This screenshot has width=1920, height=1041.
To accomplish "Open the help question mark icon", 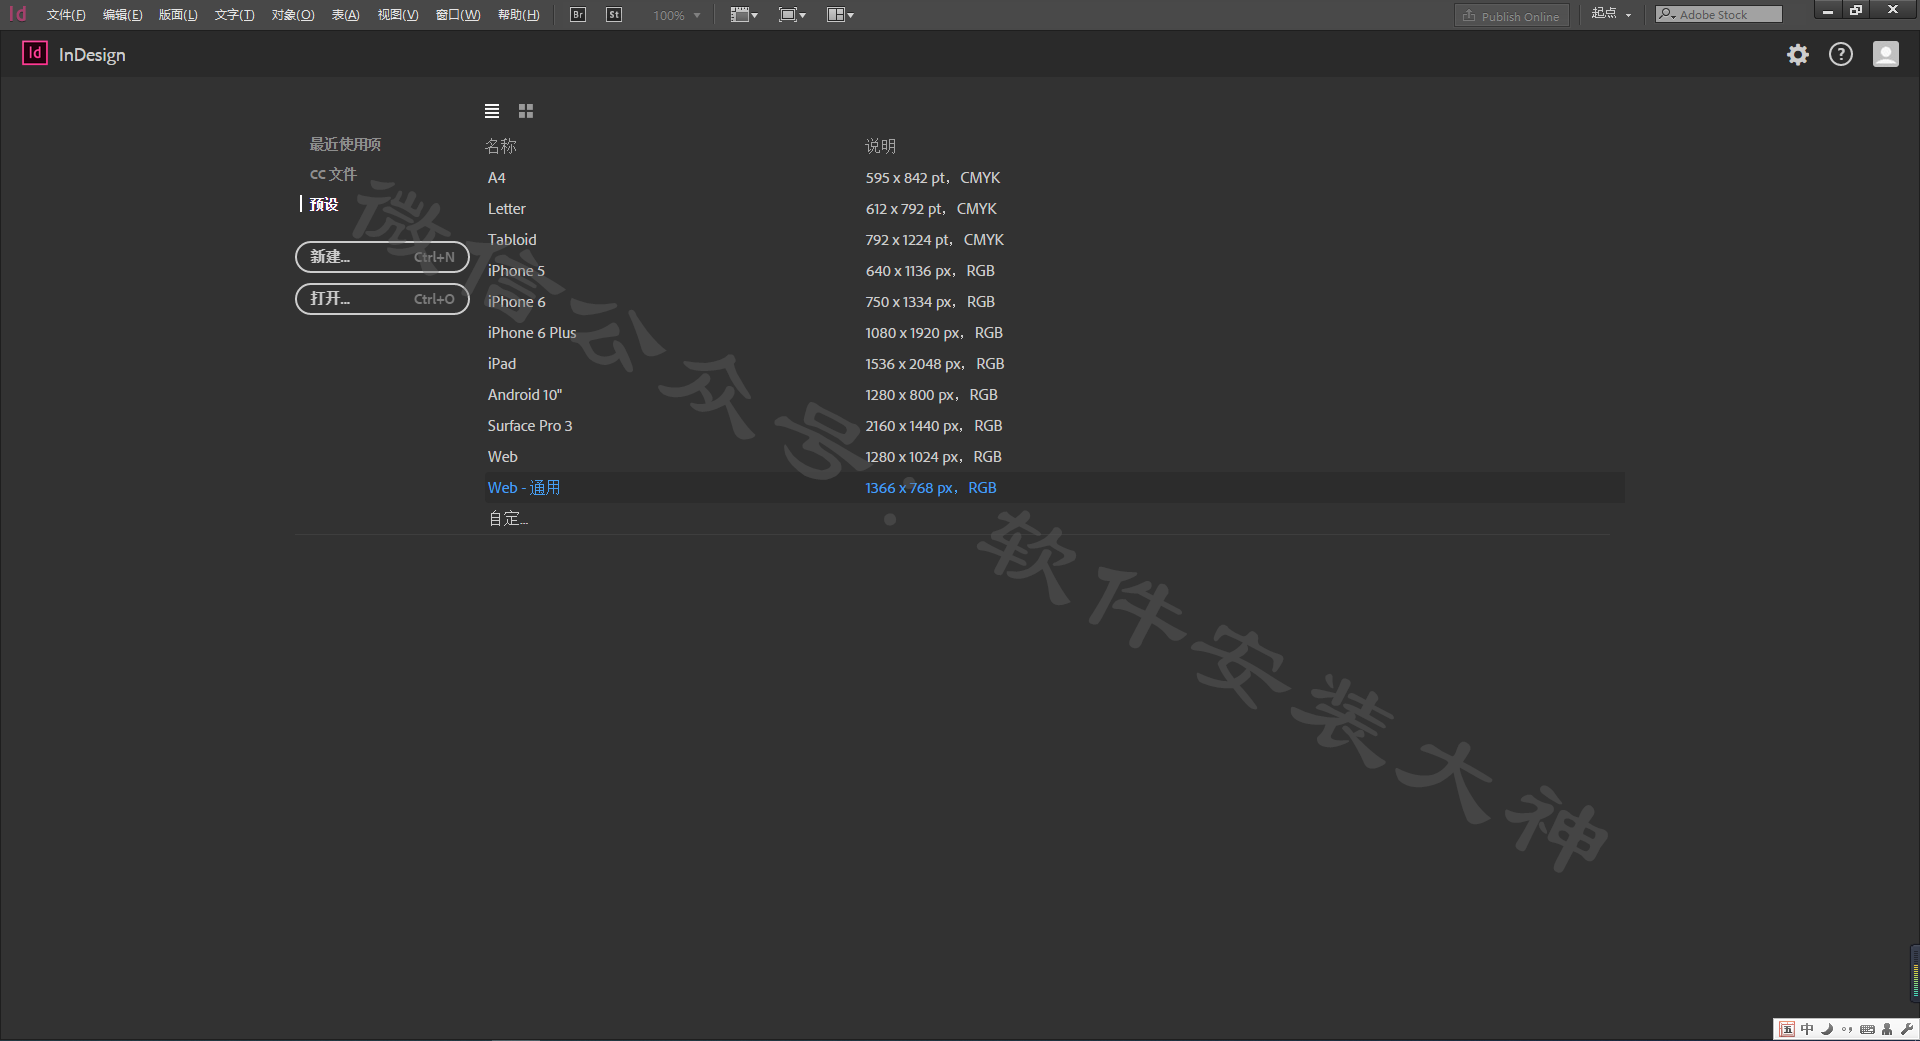I will tap(1841, 54).
